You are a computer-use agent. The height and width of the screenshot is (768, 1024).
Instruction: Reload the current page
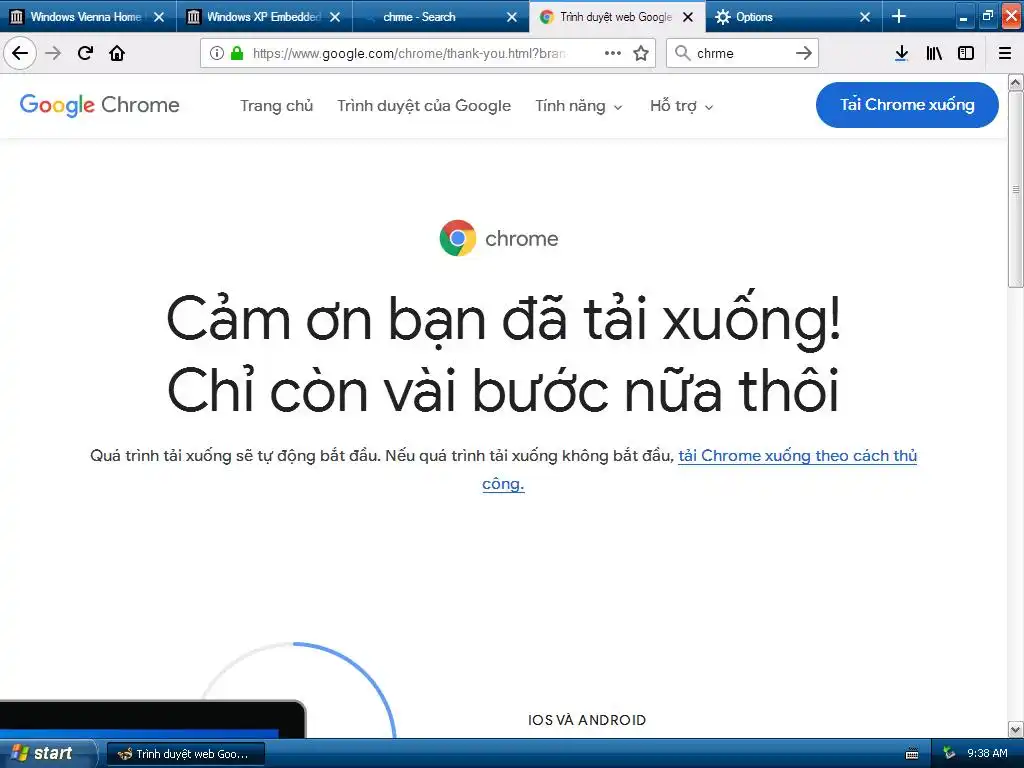click(85, 53)
